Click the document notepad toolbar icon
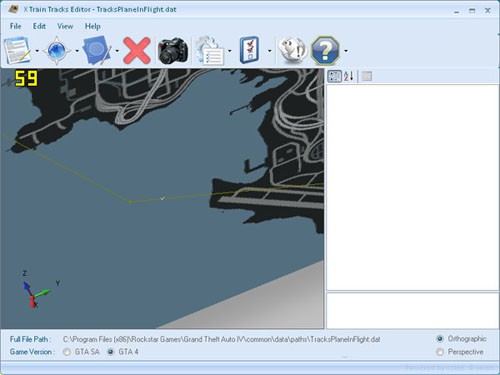This screenshot has height=375, width=500. tap(17, 51)
